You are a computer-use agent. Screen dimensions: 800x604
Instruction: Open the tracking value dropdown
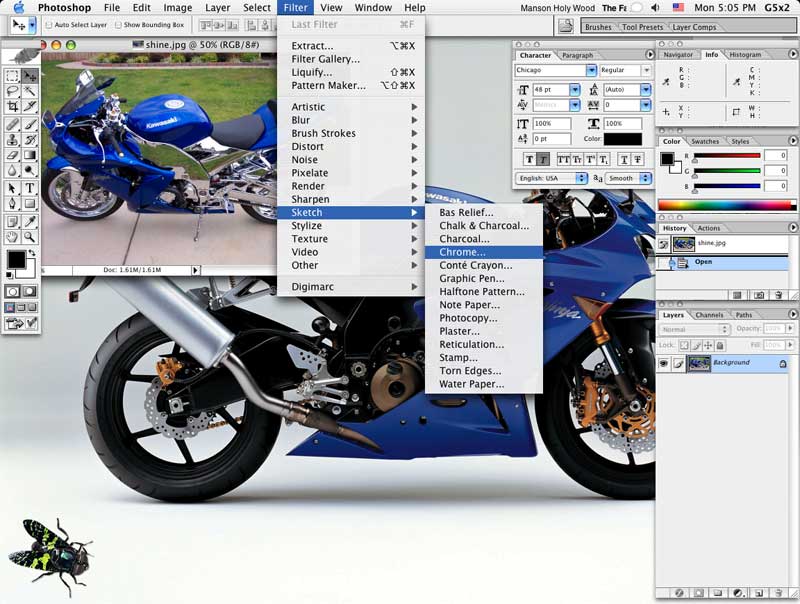click(x=646, y=105)
